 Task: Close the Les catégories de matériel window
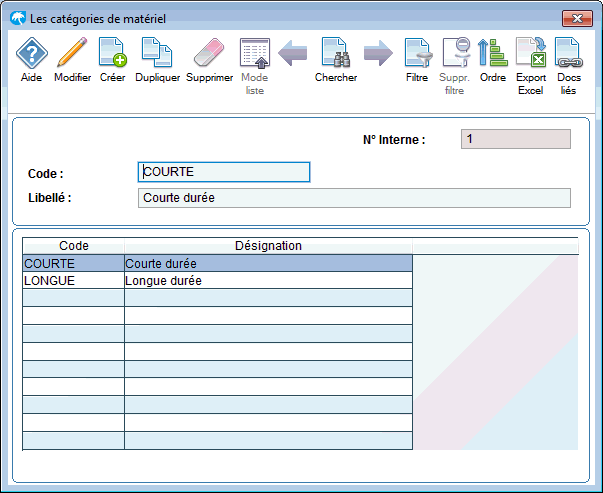point(577,18)
